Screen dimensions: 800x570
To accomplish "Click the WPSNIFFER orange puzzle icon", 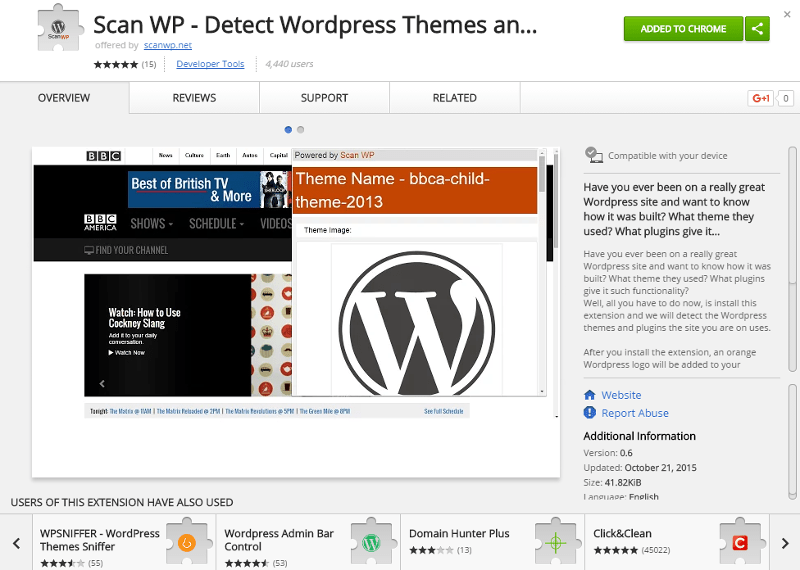I will [187, 542].
